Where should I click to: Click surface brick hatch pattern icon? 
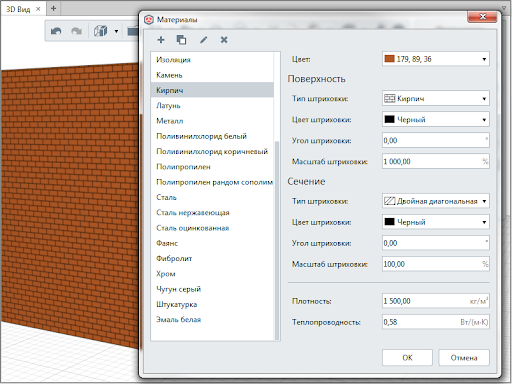(x=389, y=98)
